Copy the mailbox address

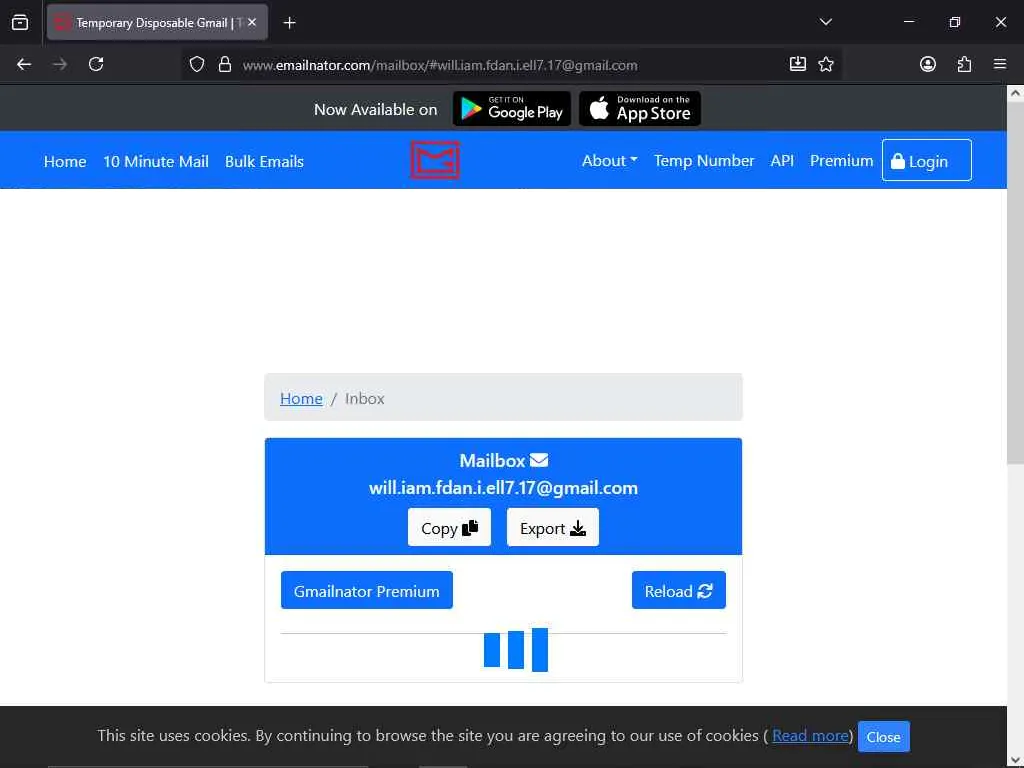click(x=449, y=528)
